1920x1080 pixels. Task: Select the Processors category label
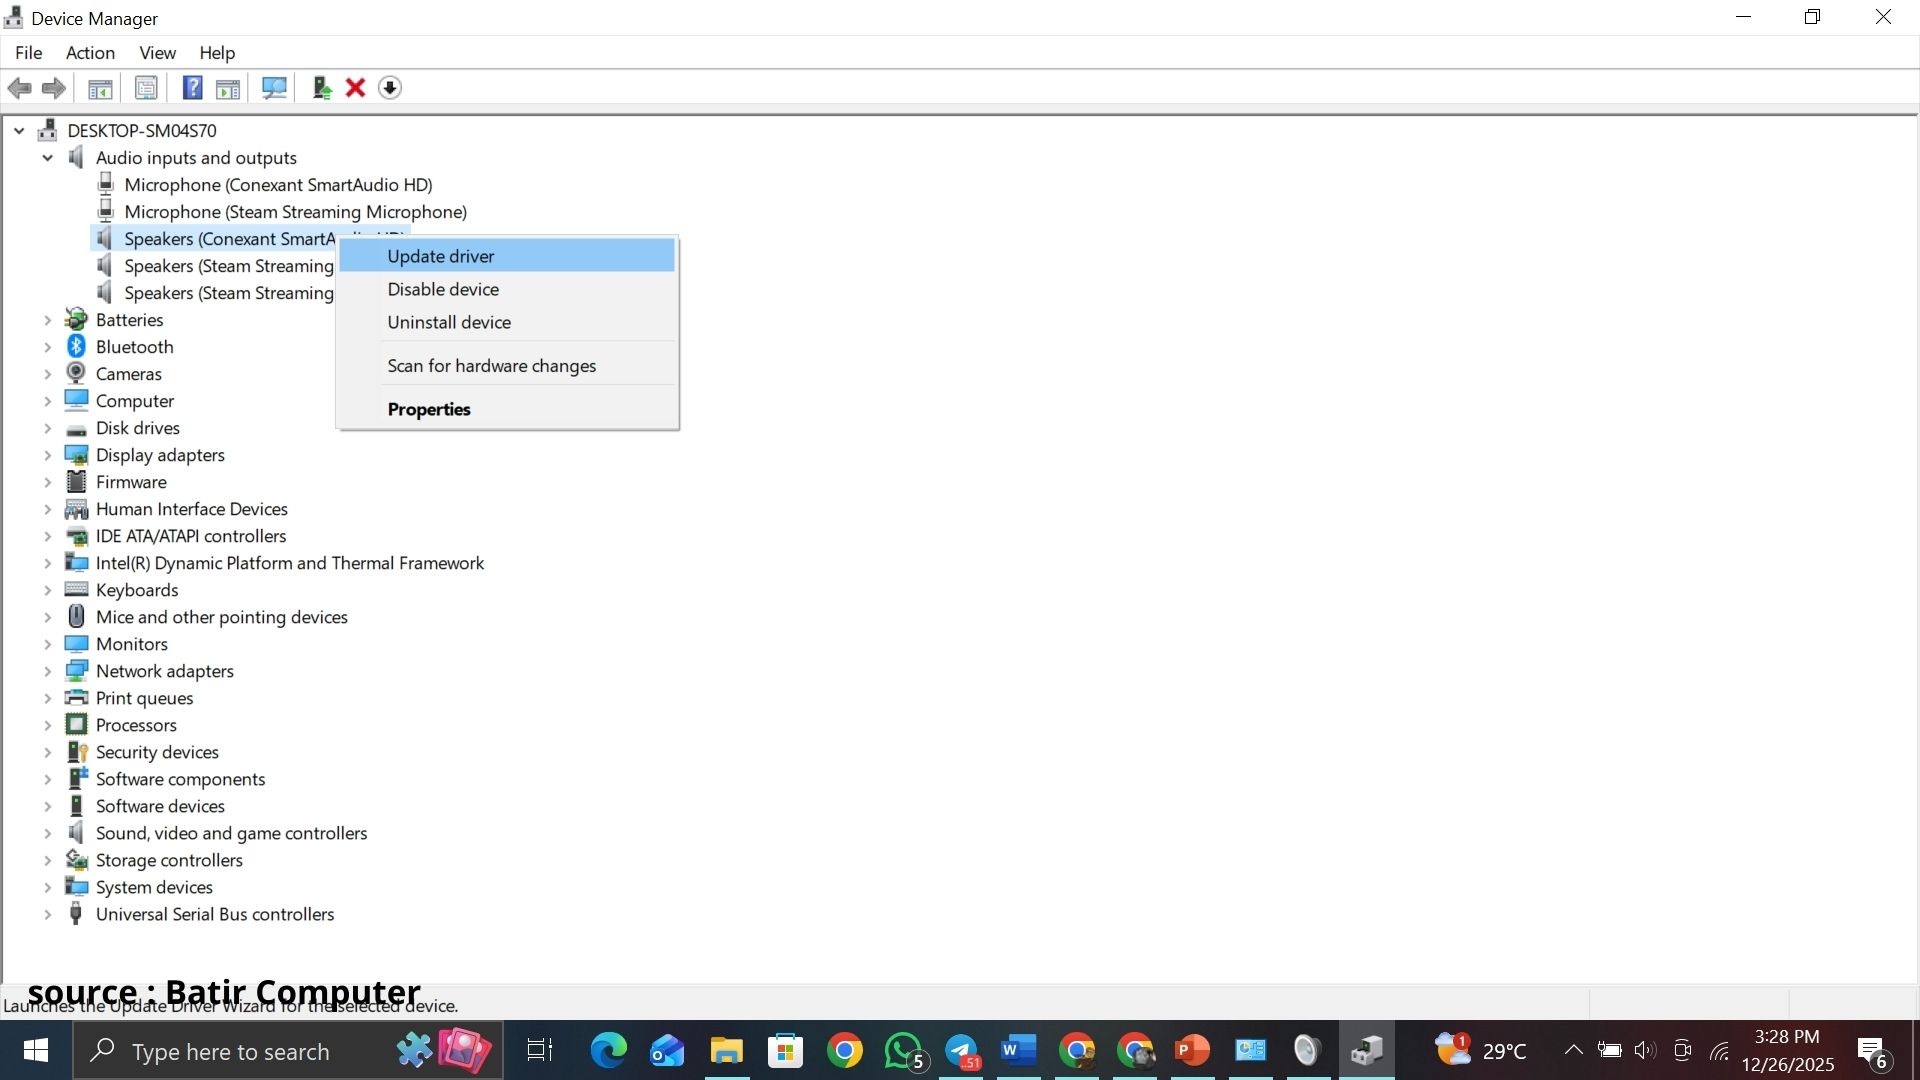coord(136,725)
